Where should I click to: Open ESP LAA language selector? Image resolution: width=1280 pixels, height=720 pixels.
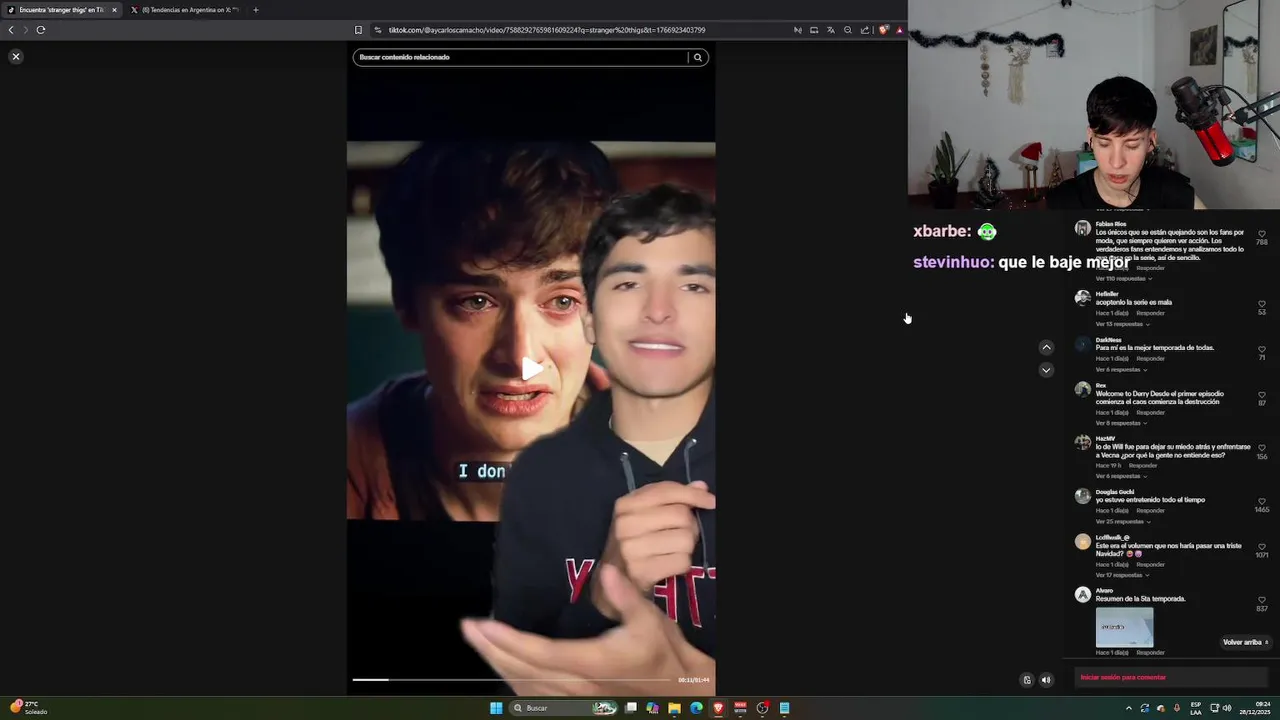point(1196,708)
